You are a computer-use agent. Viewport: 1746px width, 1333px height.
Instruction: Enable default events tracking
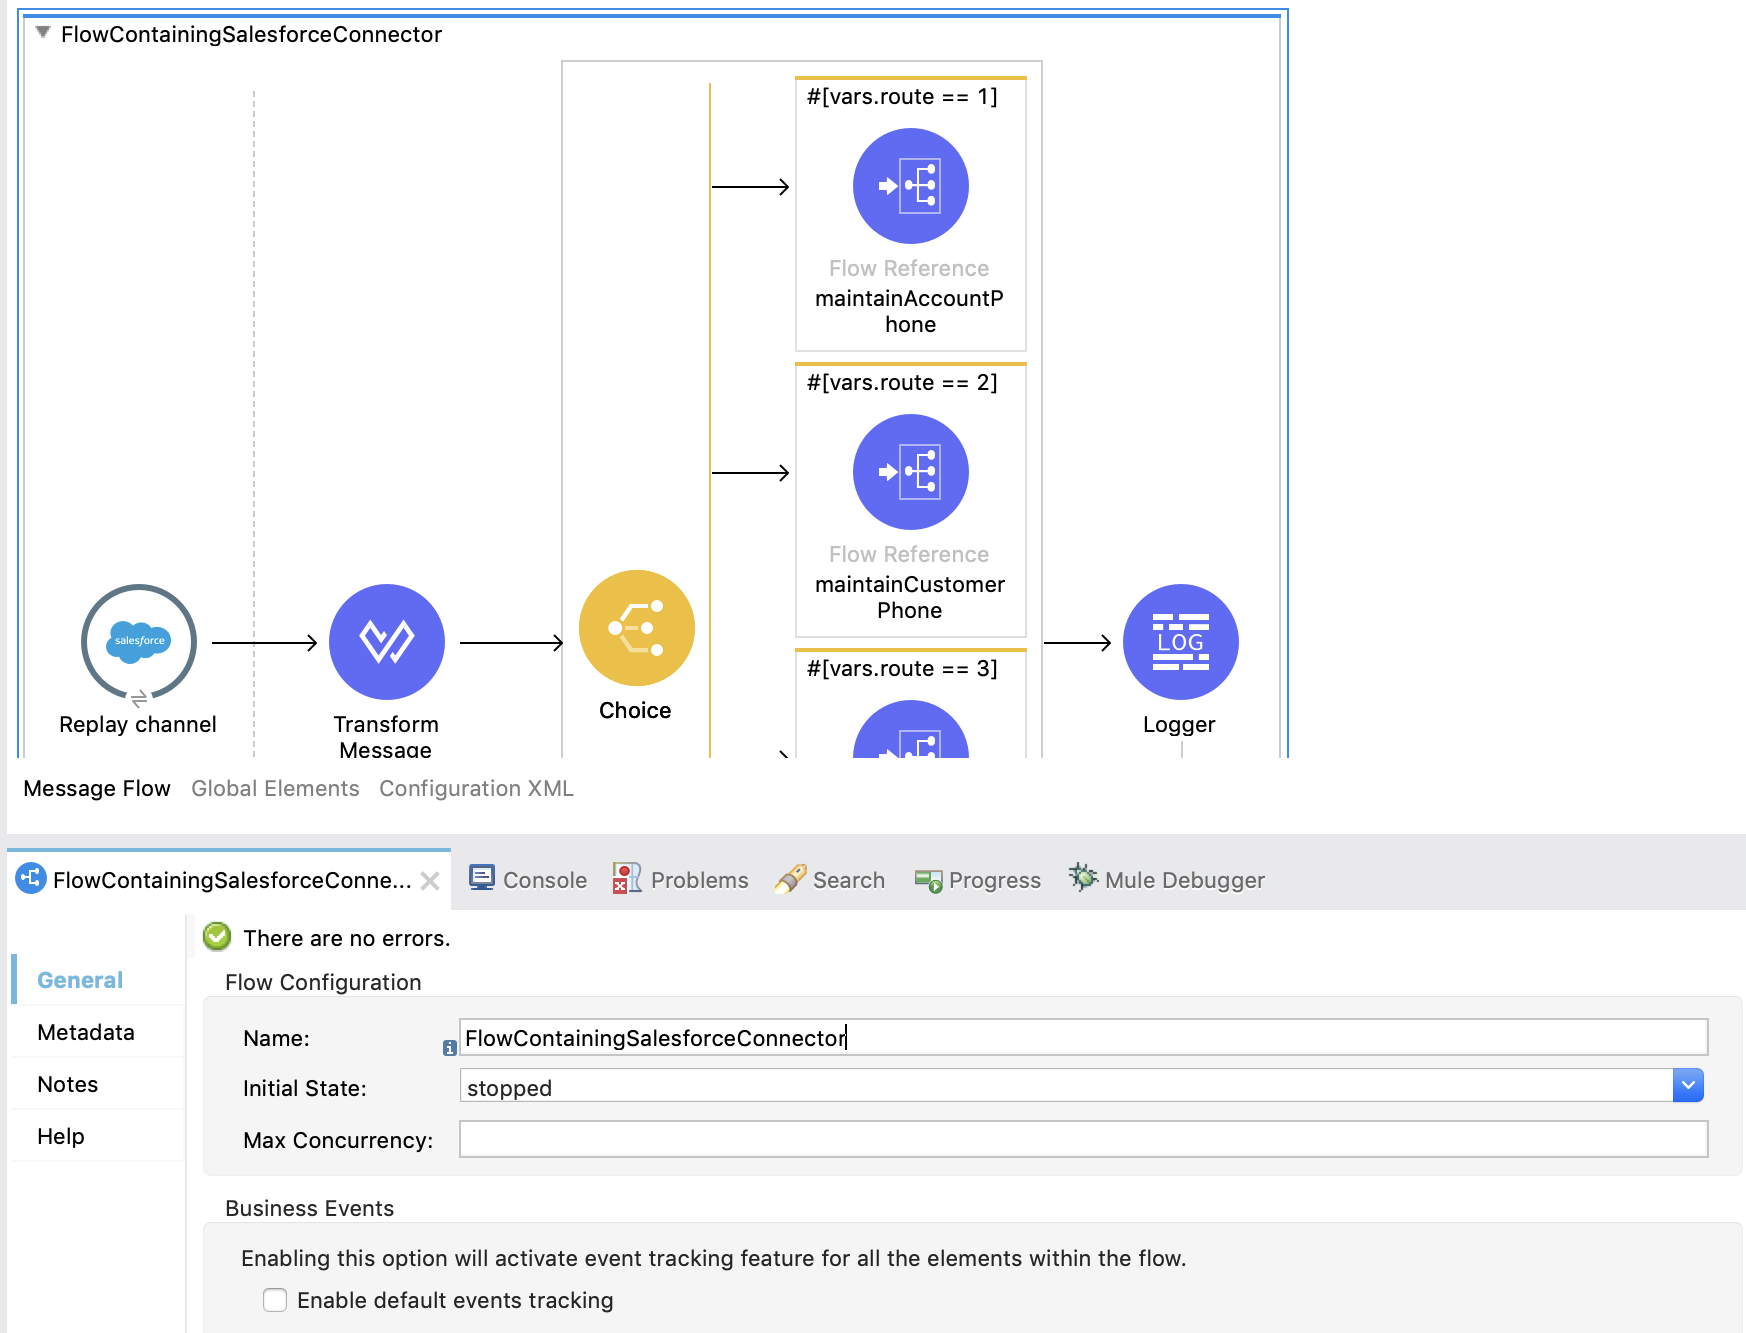click(x=275, y=1300)
